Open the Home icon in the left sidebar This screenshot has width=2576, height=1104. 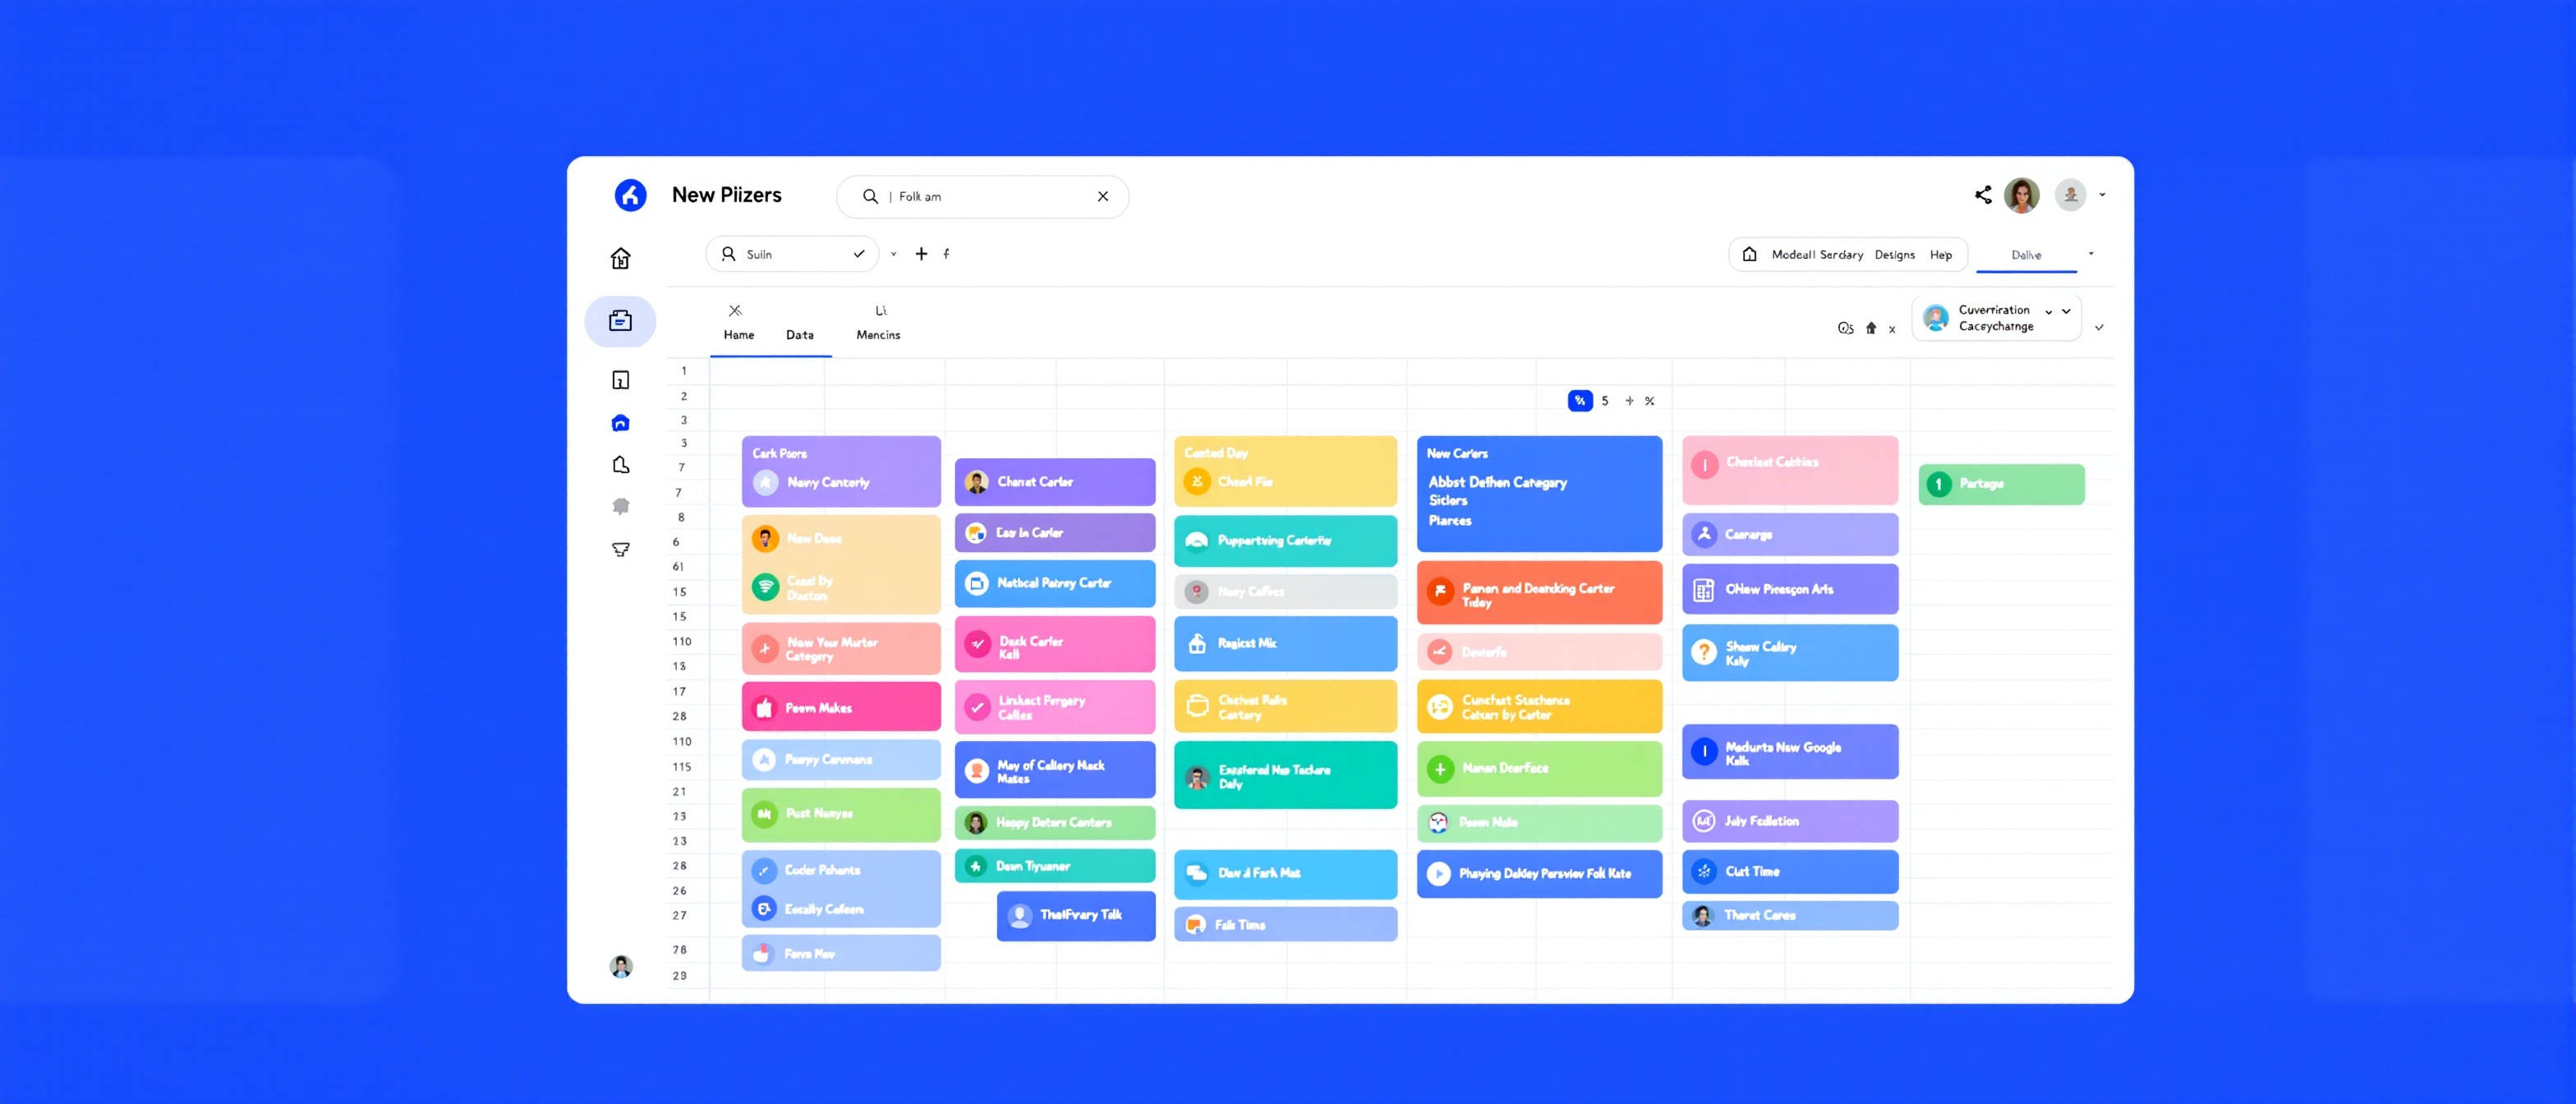pos(621,257)
